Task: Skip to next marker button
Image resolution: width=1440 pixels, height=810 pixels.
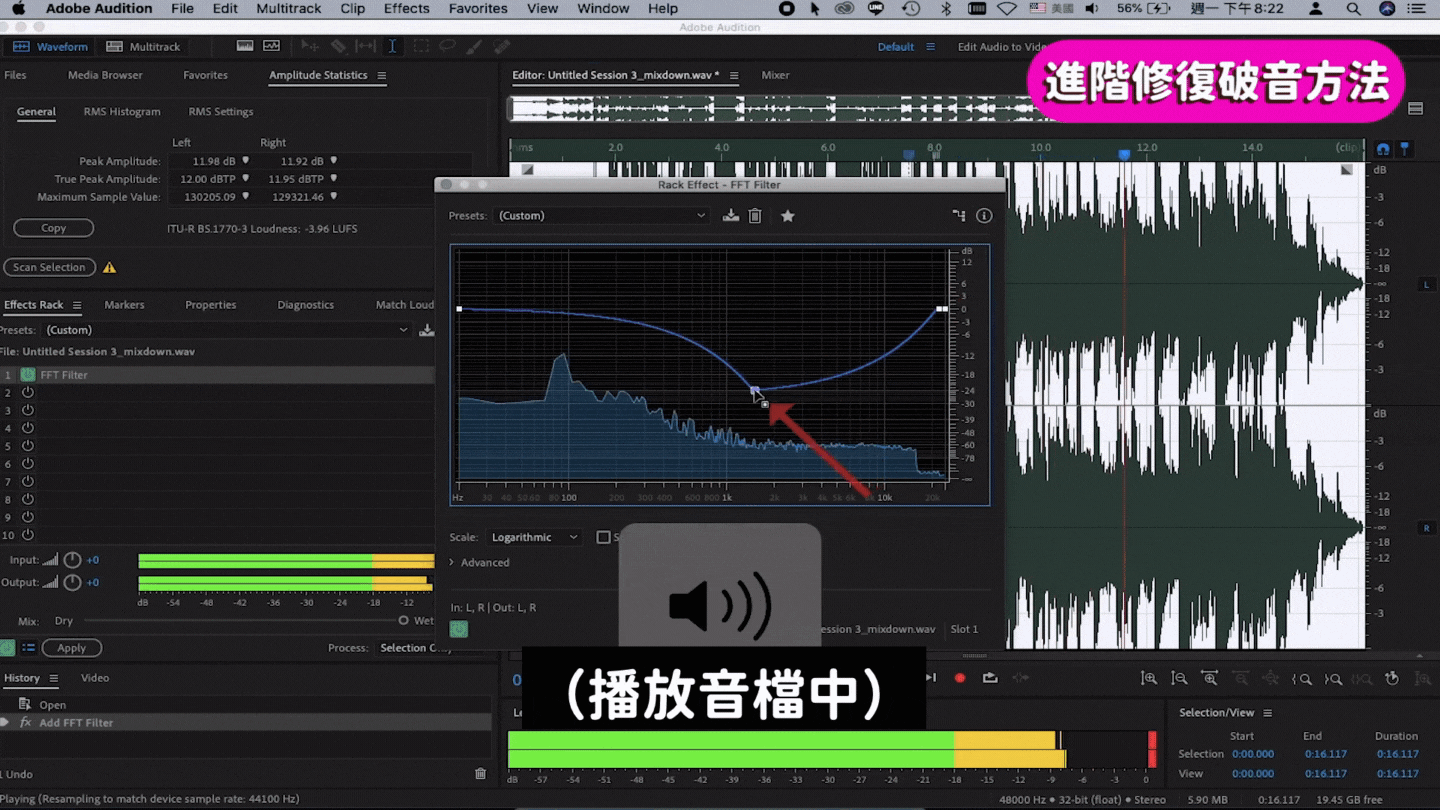Action: [931, 678]
